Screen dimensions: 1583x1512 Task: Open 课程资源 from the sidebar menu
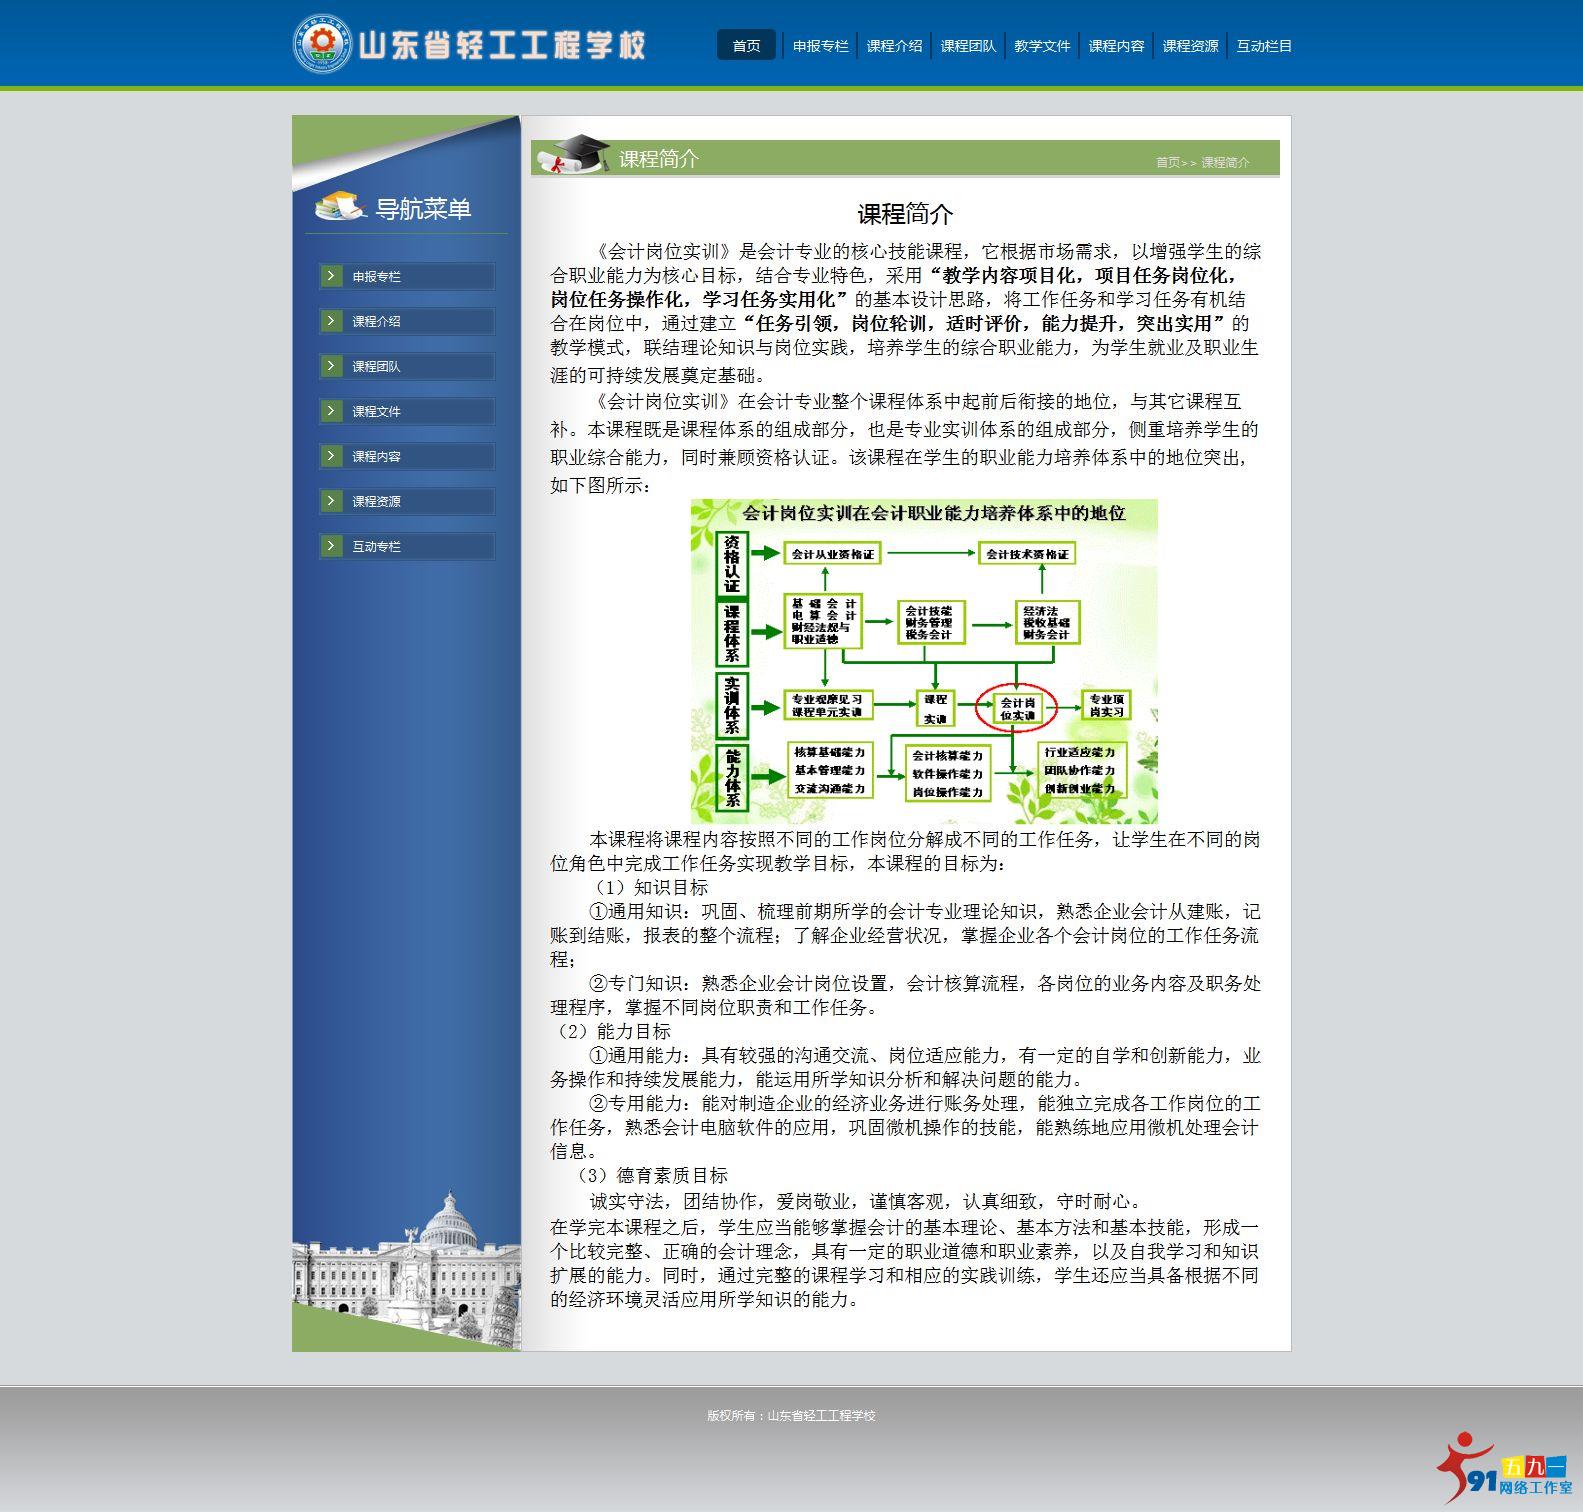click(376, 502)
